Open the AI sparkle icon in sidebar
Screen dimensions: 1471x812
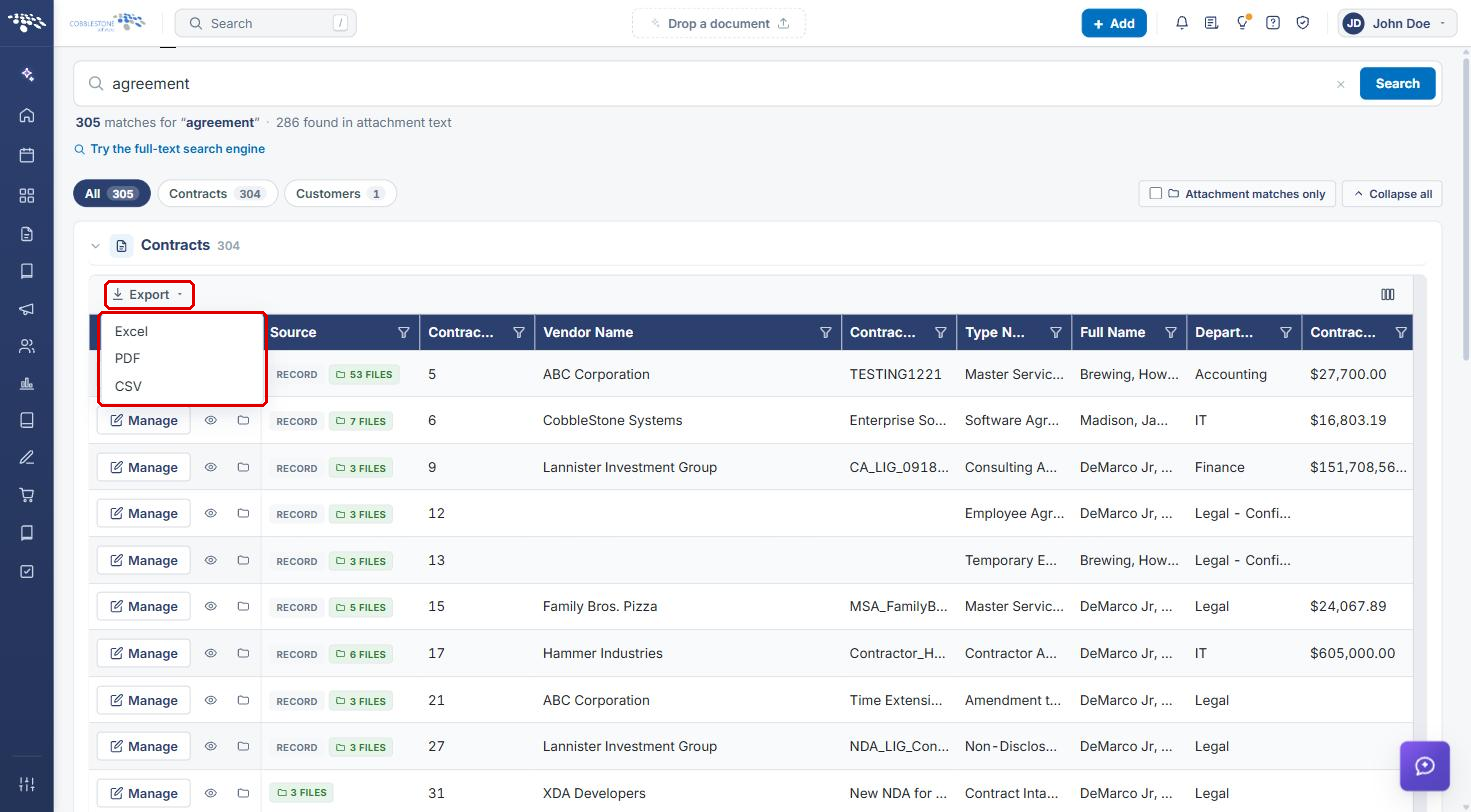point(27,75)
